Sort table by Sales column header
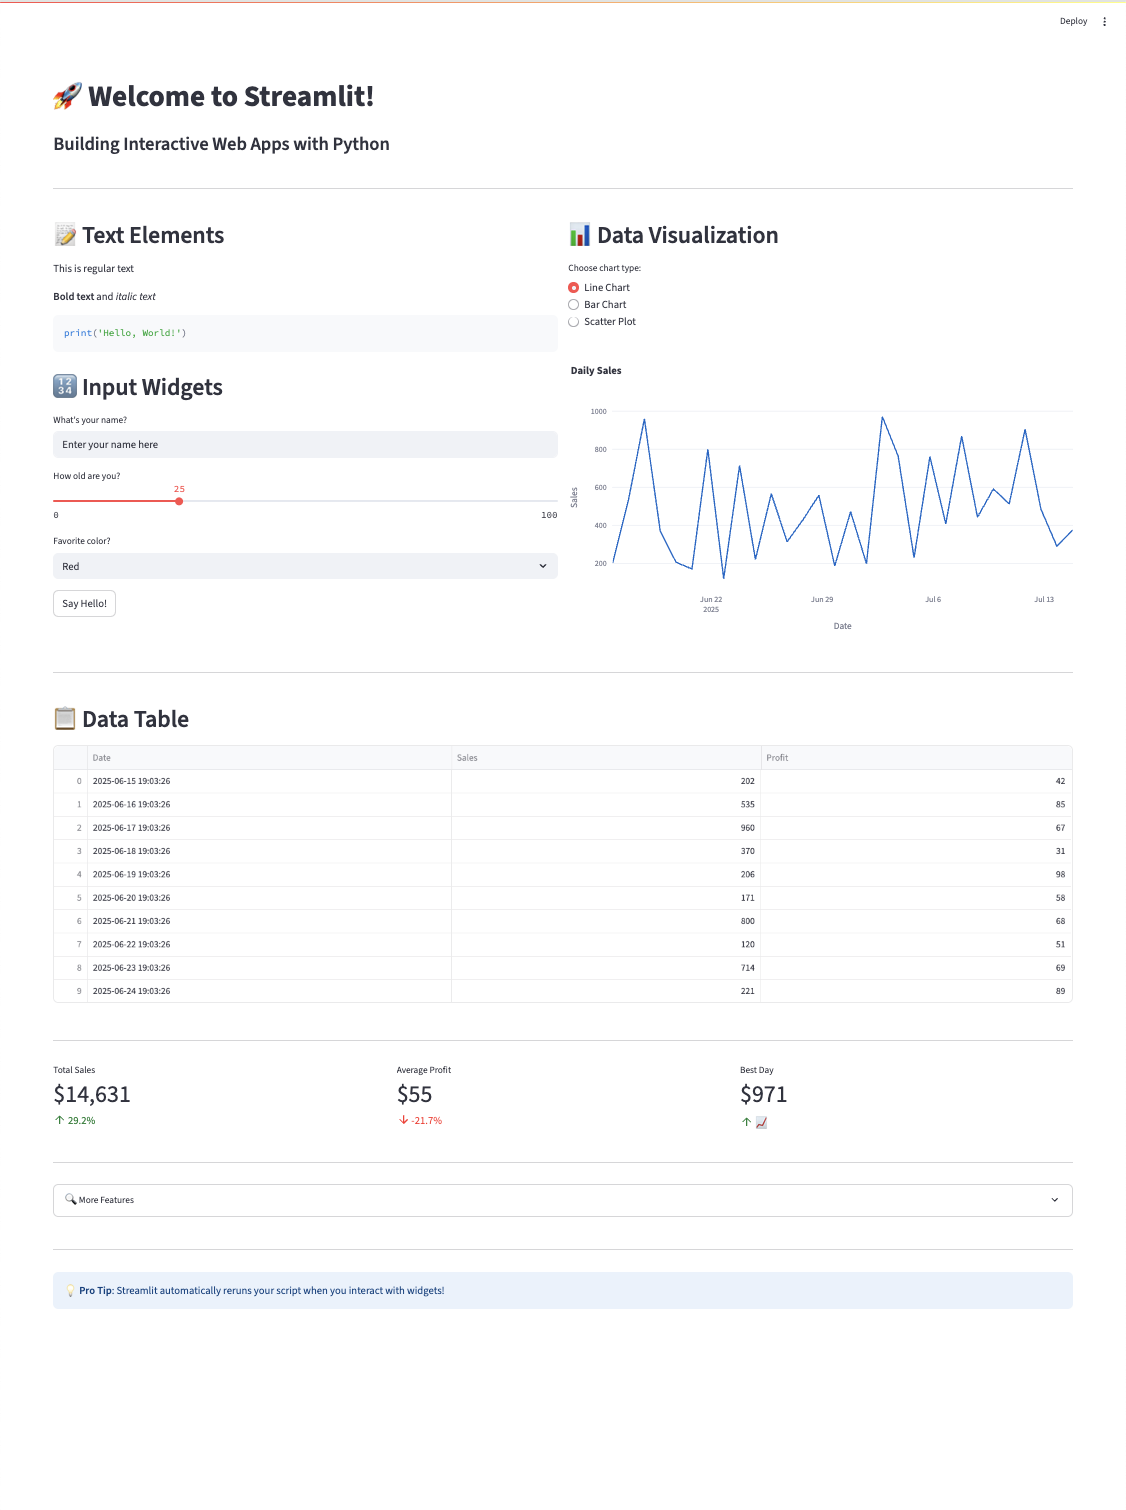The image size is (1126, 1510). pyautogui.click(x=606, y=758)
